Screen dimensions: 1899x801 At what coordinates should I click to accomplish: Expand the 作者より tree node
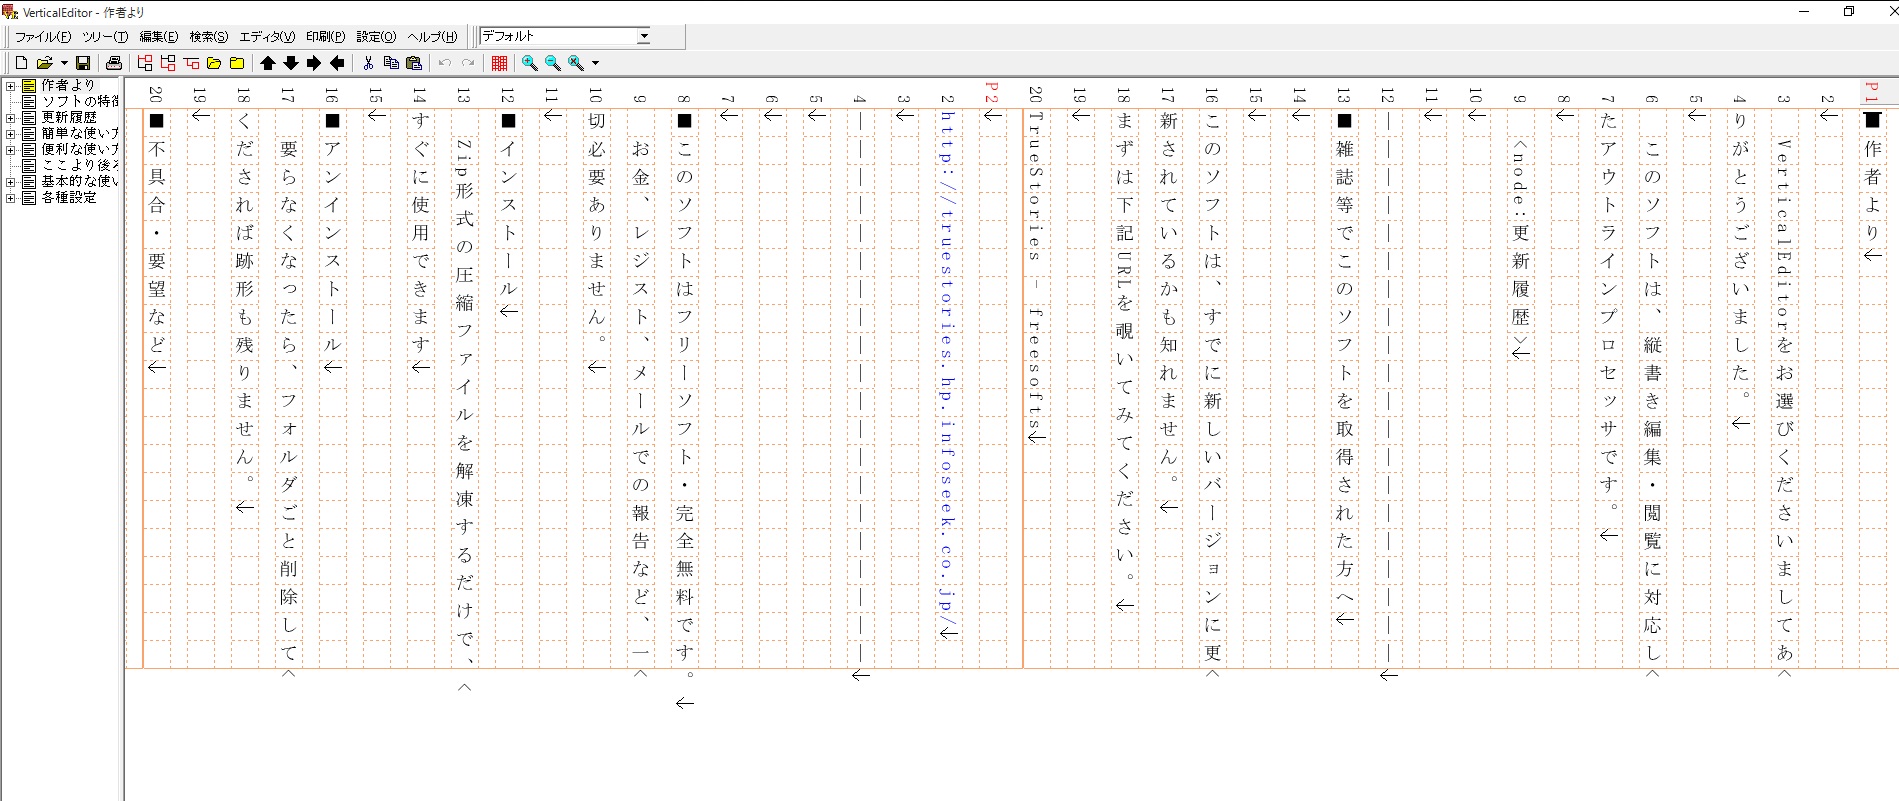click(11, 86)
